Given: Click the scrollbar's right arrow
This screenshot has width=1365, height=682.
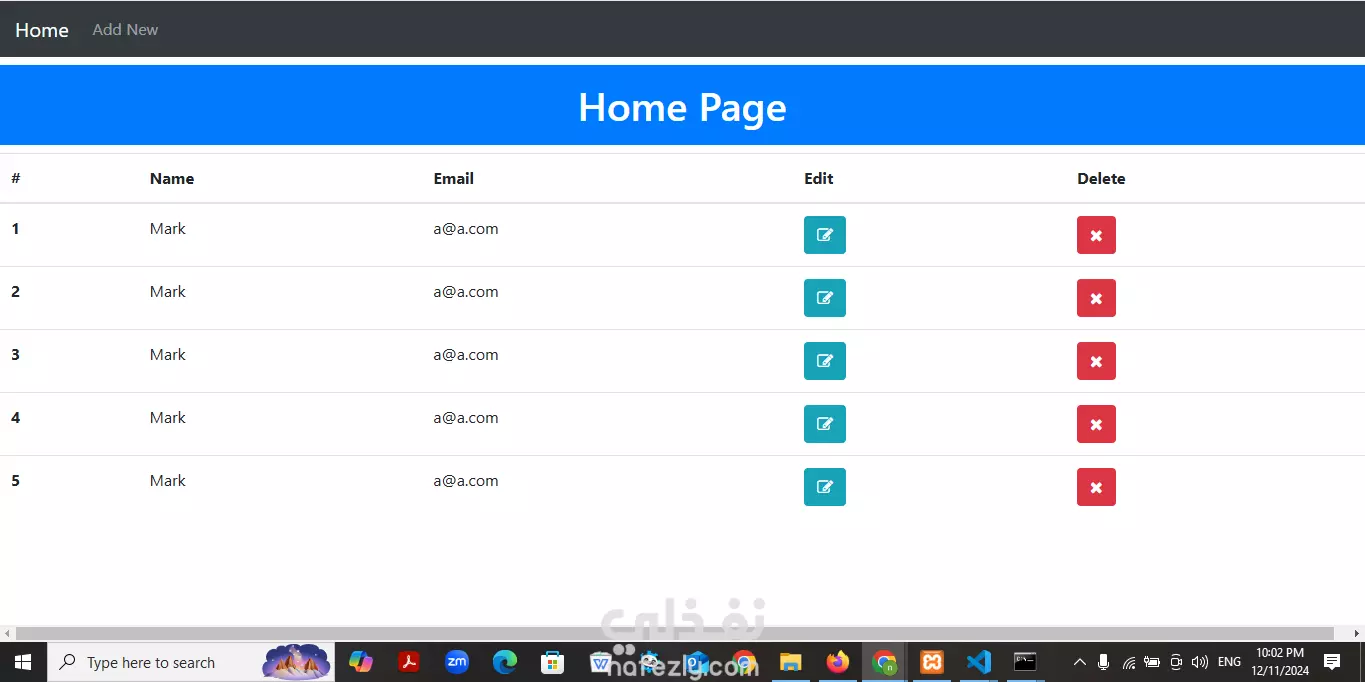Looking at the screenshot, I should click(x=1358, y=633).
